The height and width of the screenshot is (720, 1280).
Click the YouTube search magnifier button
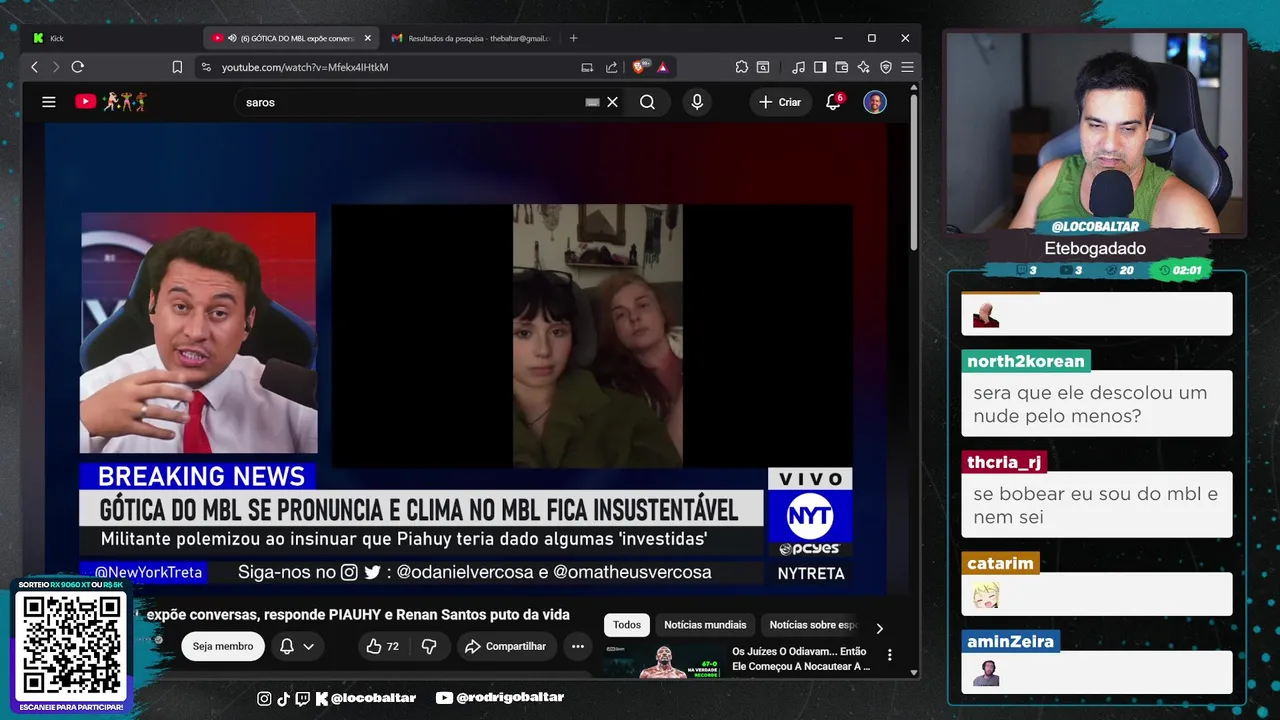tap(647, 102)
